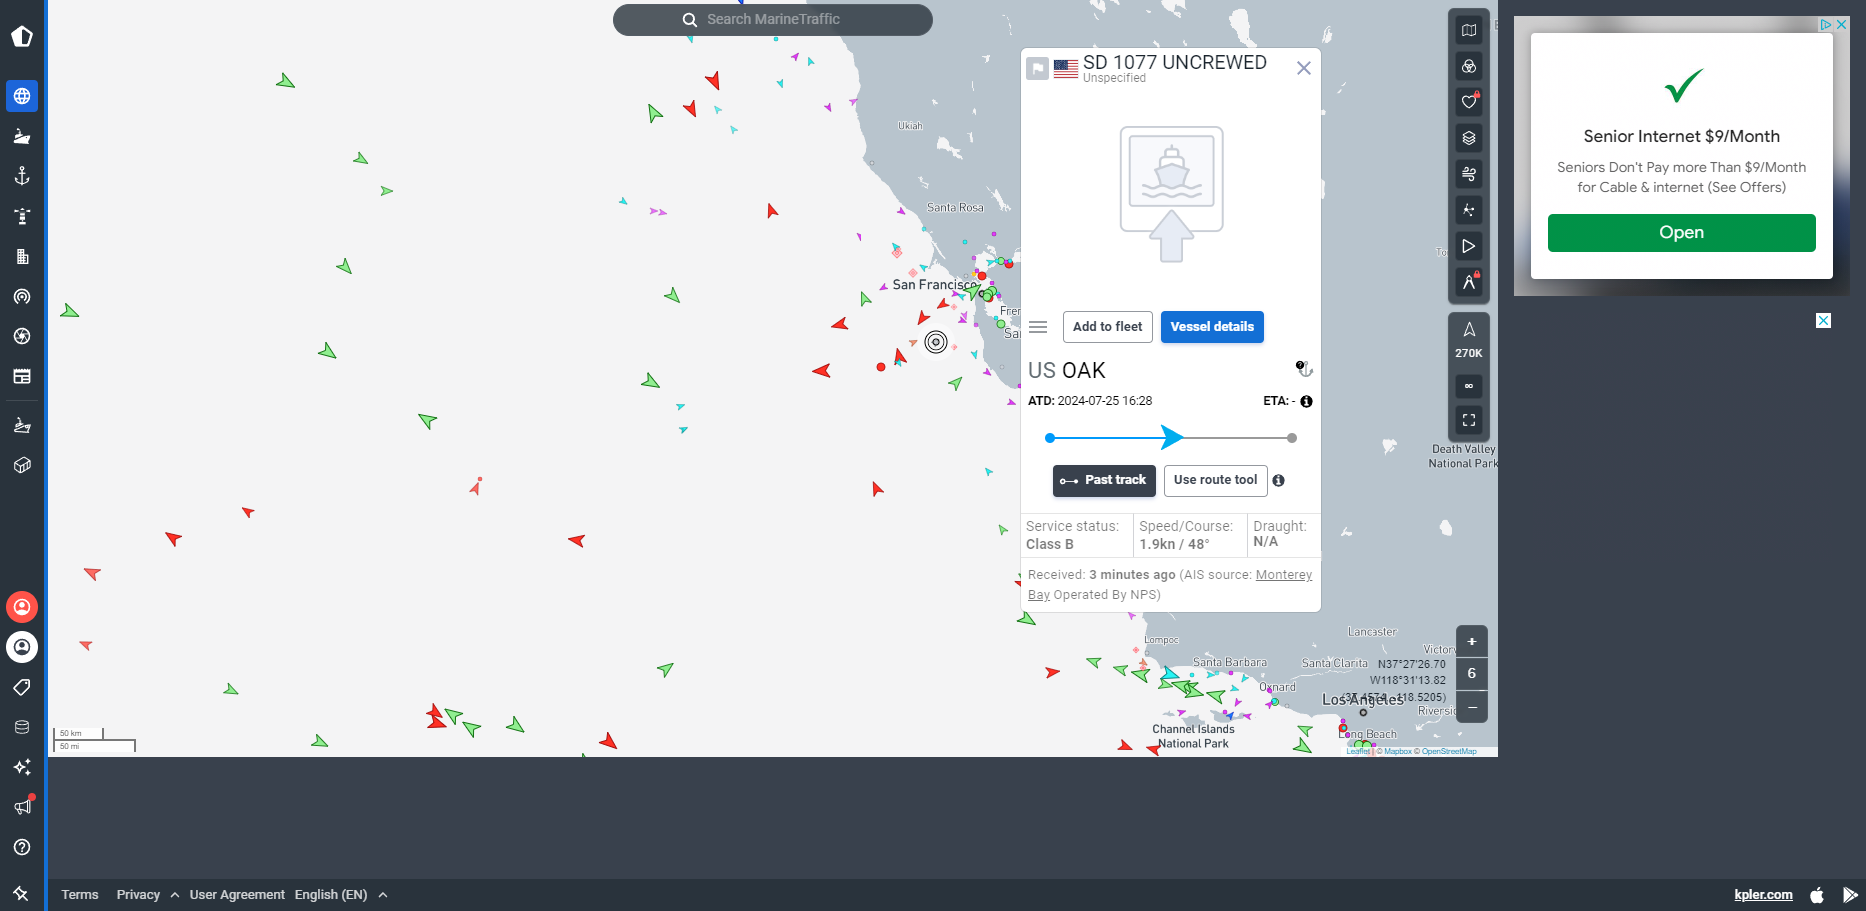Open the Photos shutter icon in sidebar
The image size is (1866, 911).
(22, 336)
